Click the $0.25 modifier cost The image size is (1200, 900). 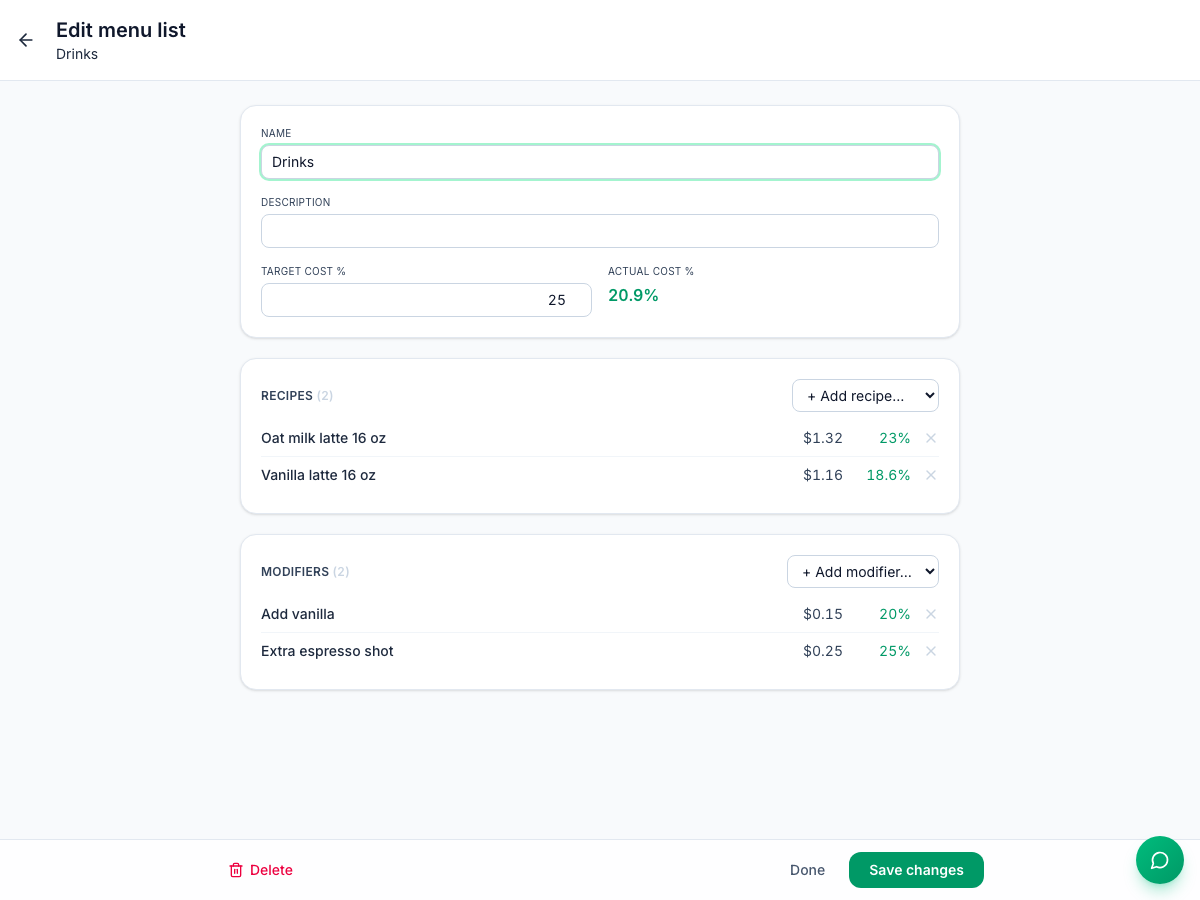click(x=823, y=651)
